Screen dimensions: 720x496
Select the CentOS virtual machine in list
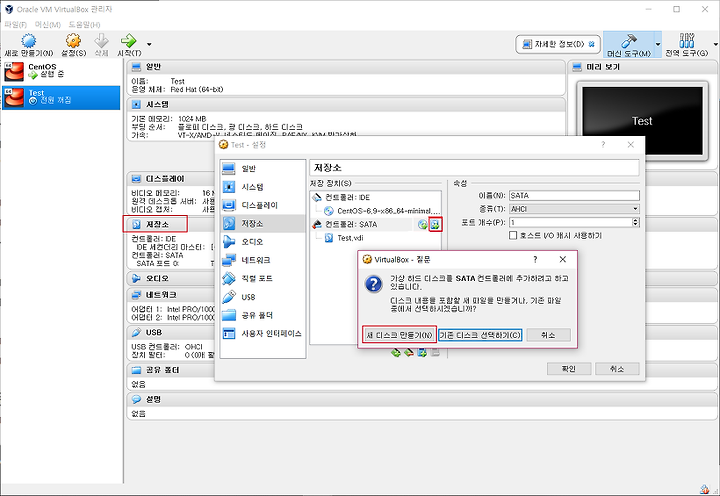(61, 72)
